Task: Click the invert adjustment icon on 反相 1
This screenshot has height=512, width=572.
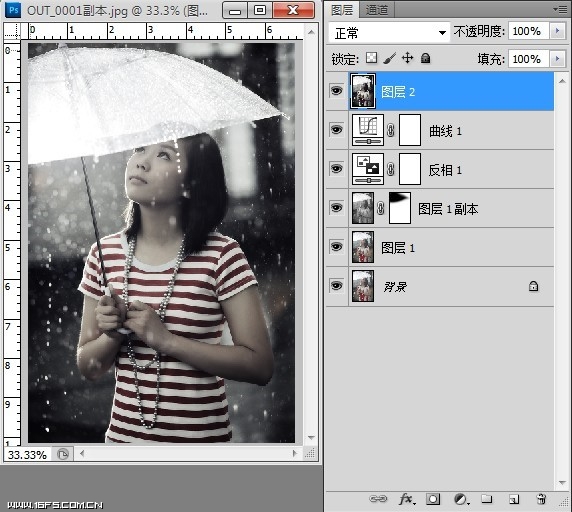Action: point(368,169)
